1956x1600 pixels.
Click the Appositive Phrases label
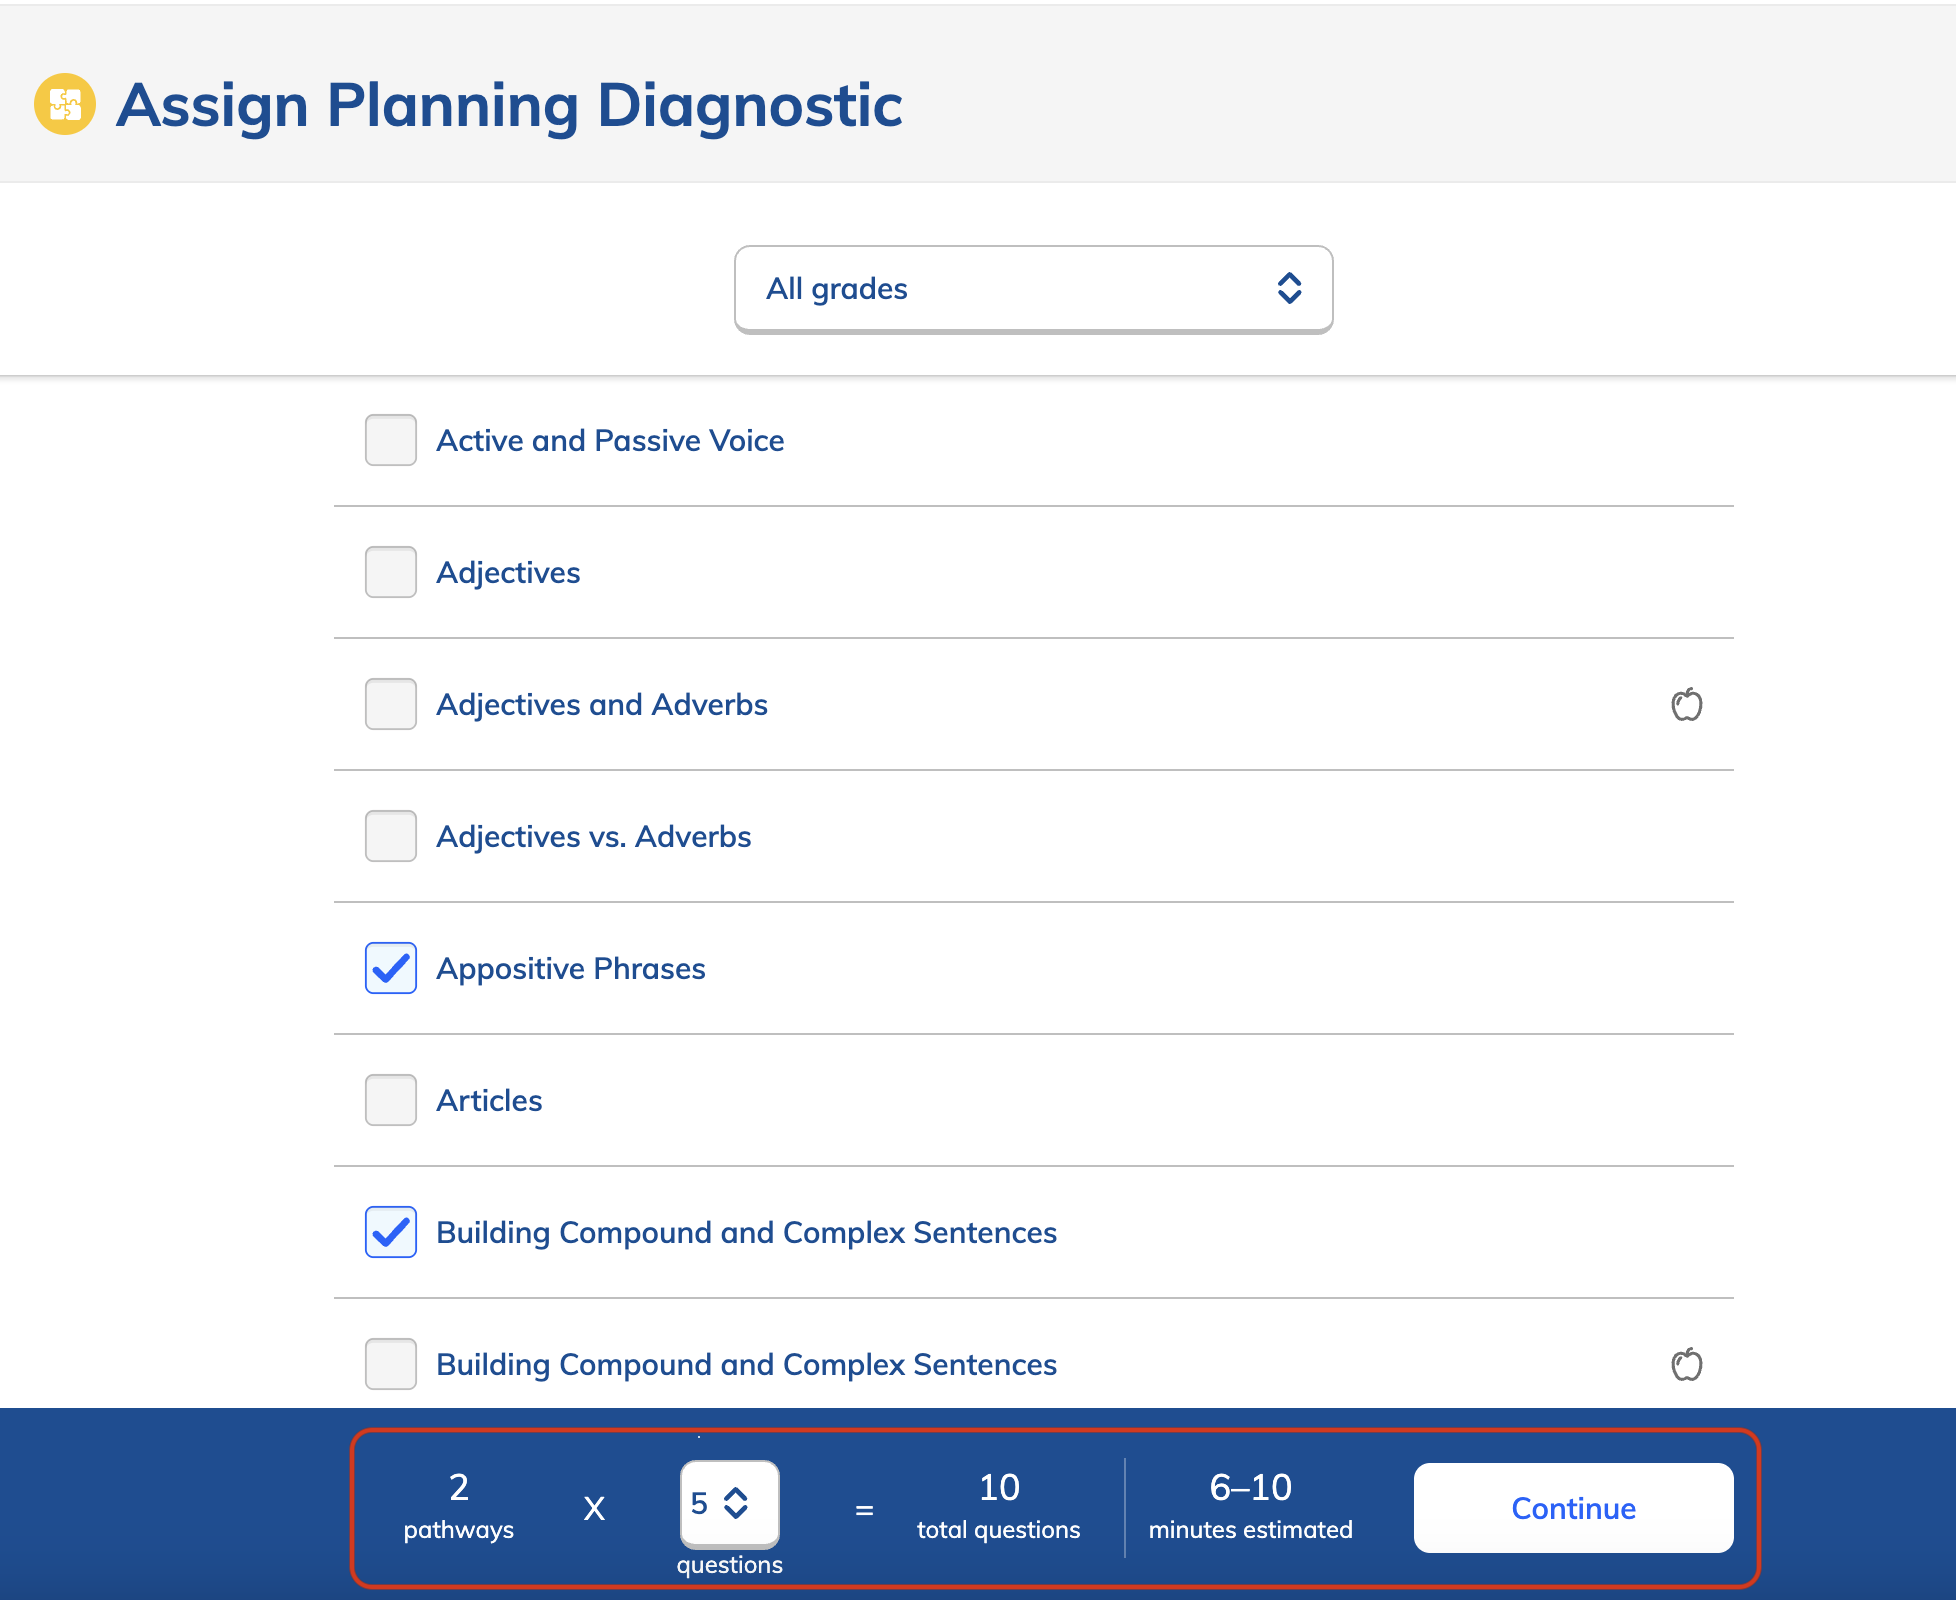(571, 969)
